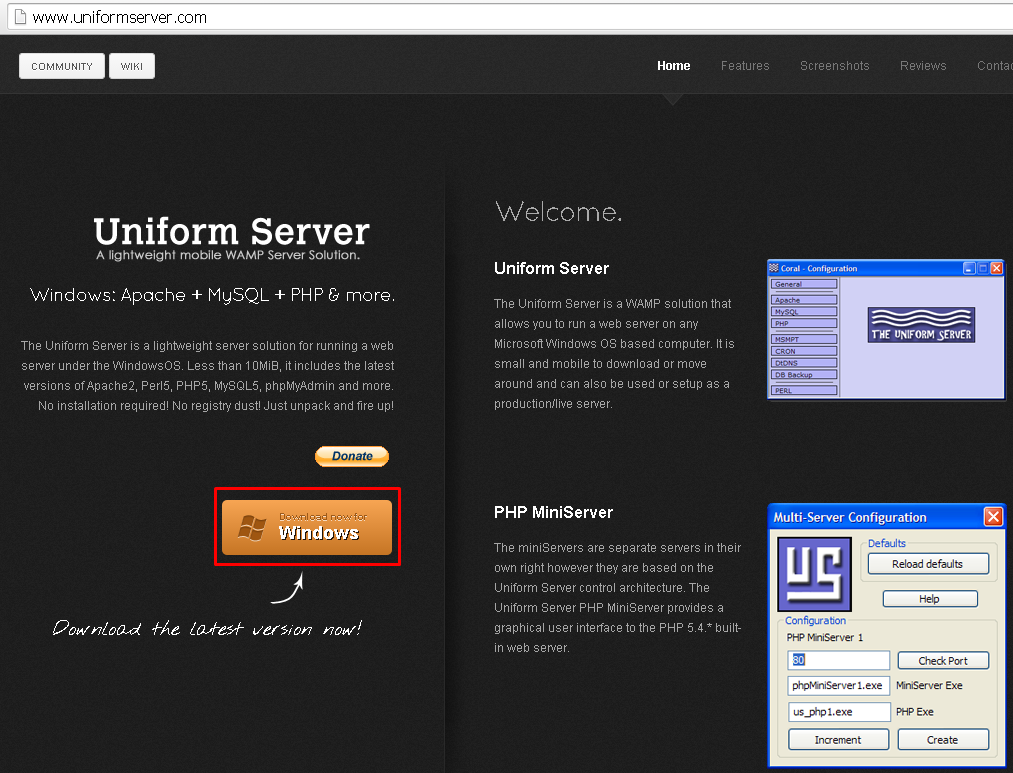Click the MiniServer Exe label

(x=929, y=686)
